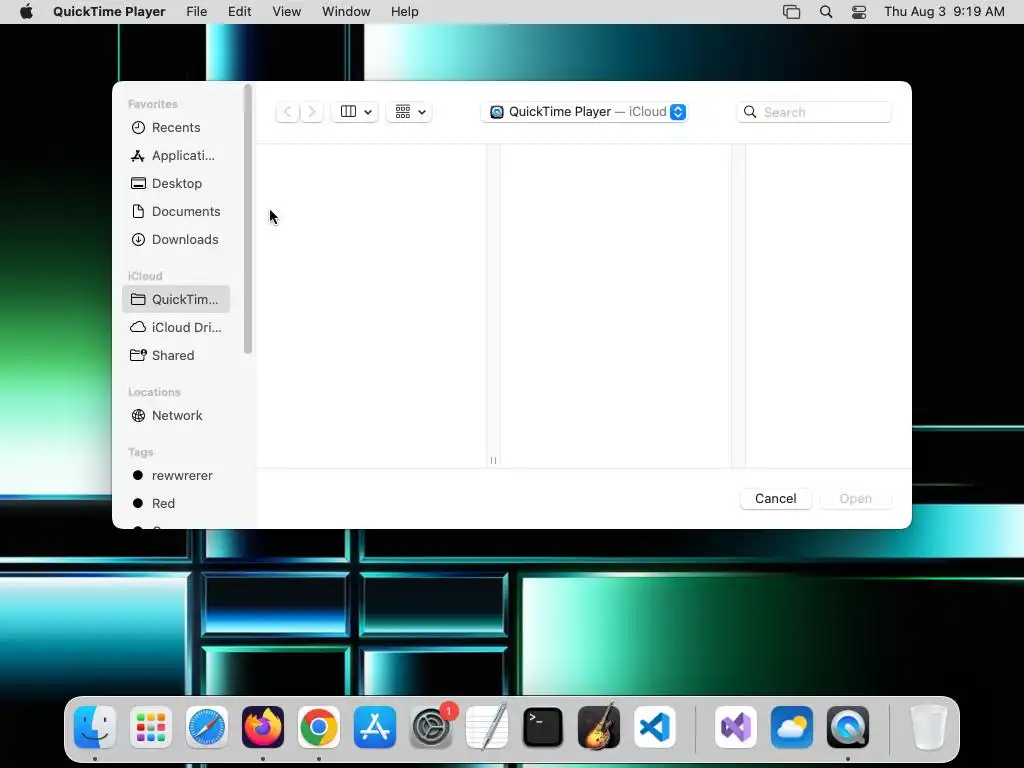Image resolution: width=1024 pixels, height=768 pixels.
Task: Go back in the file dialog
Action: (x=287, y=112)
